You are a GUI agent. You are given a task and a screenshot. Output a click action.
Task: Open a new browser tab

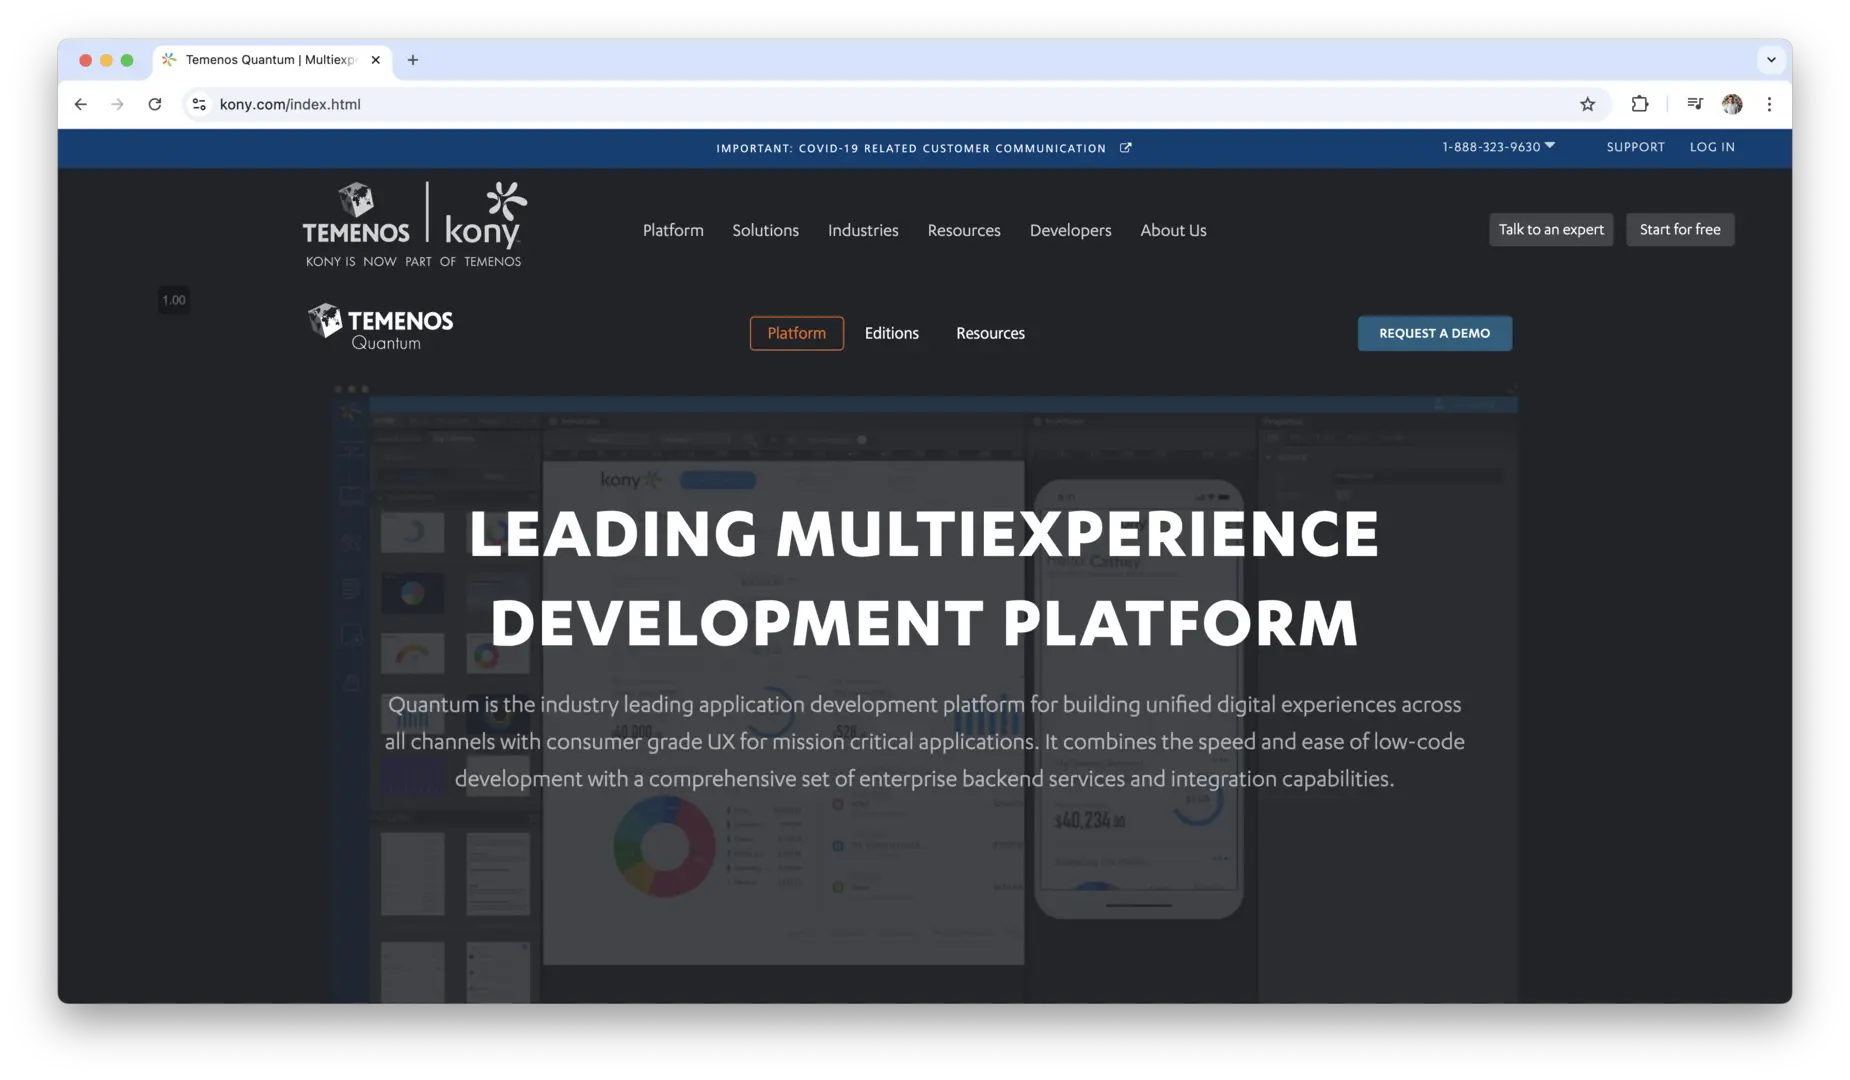coord(413,60)
